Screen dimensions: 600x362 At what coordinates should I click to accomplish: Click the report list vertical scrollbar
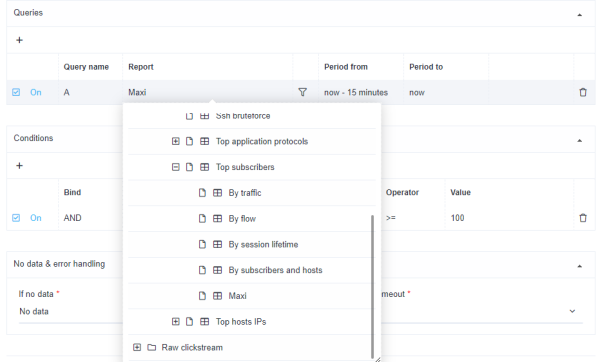[372, 286]
